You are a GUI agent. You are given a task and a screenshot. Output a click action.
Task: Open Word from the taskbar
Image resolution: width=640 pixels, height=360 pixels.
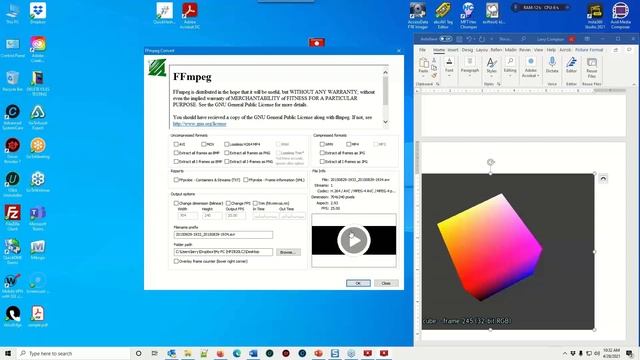tap(253, 353)
